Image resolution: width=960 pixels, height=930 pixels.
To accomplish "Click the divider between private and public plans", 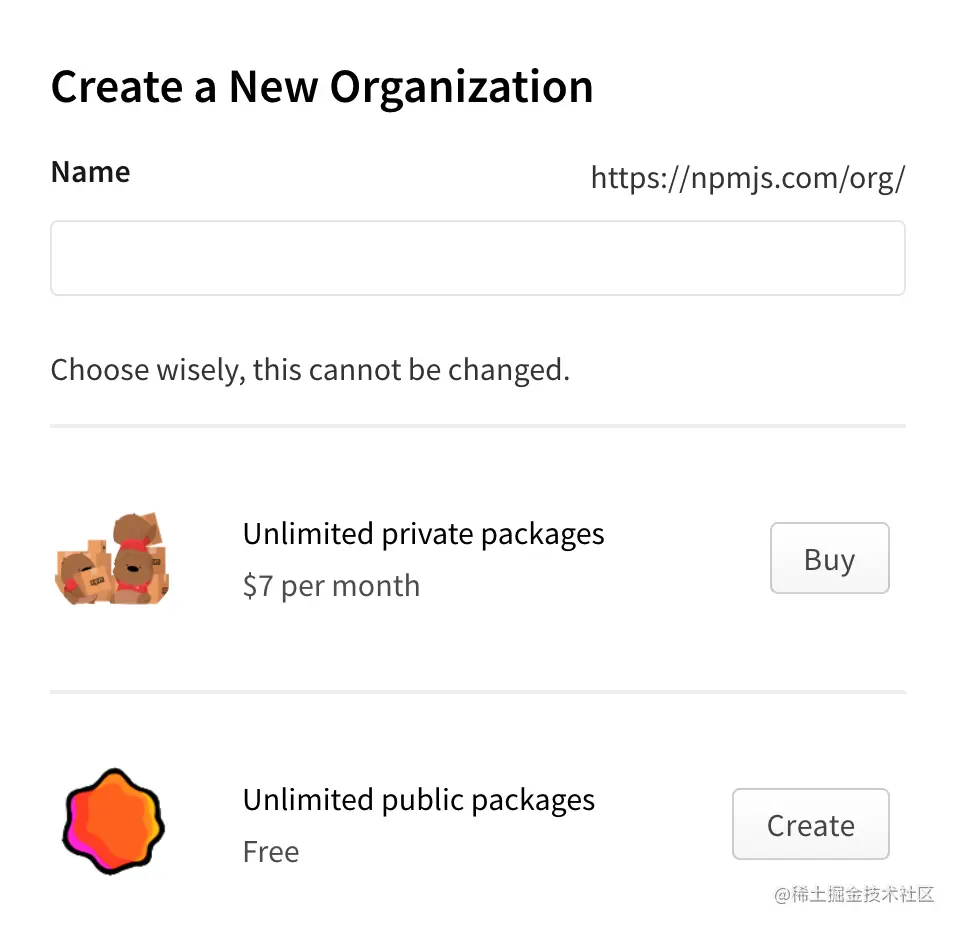I will click(x=477, y=691).
